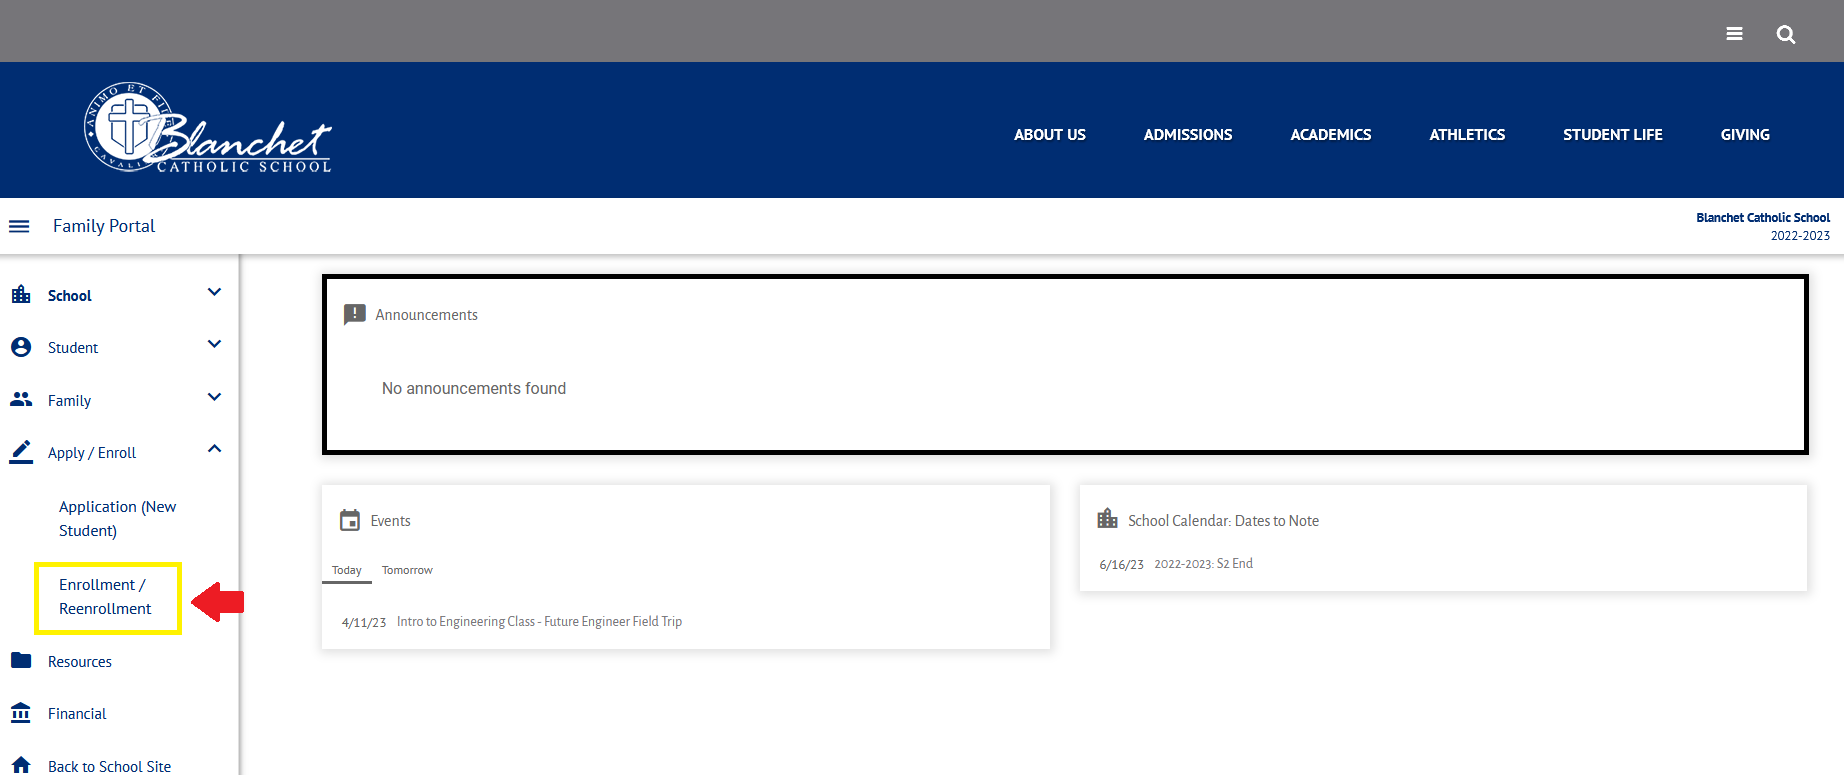Click the Family people icon in sidebar
This screenshot has width=1844, height=775.
(21, 399)
